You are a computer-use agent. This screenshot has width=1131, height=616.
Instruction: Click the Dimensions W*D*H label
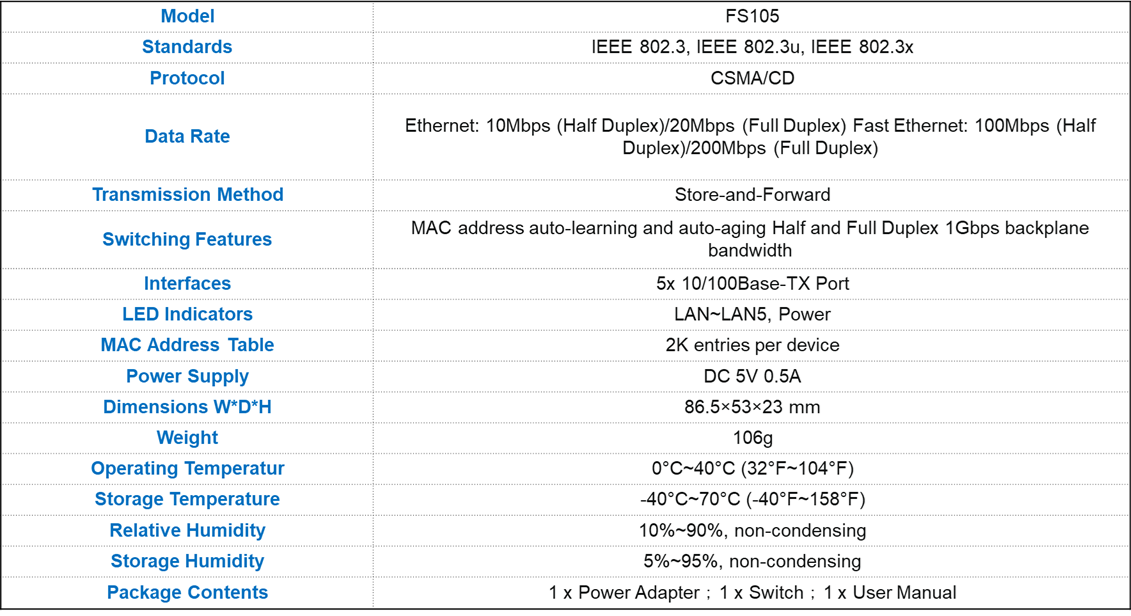coord(187,407)
